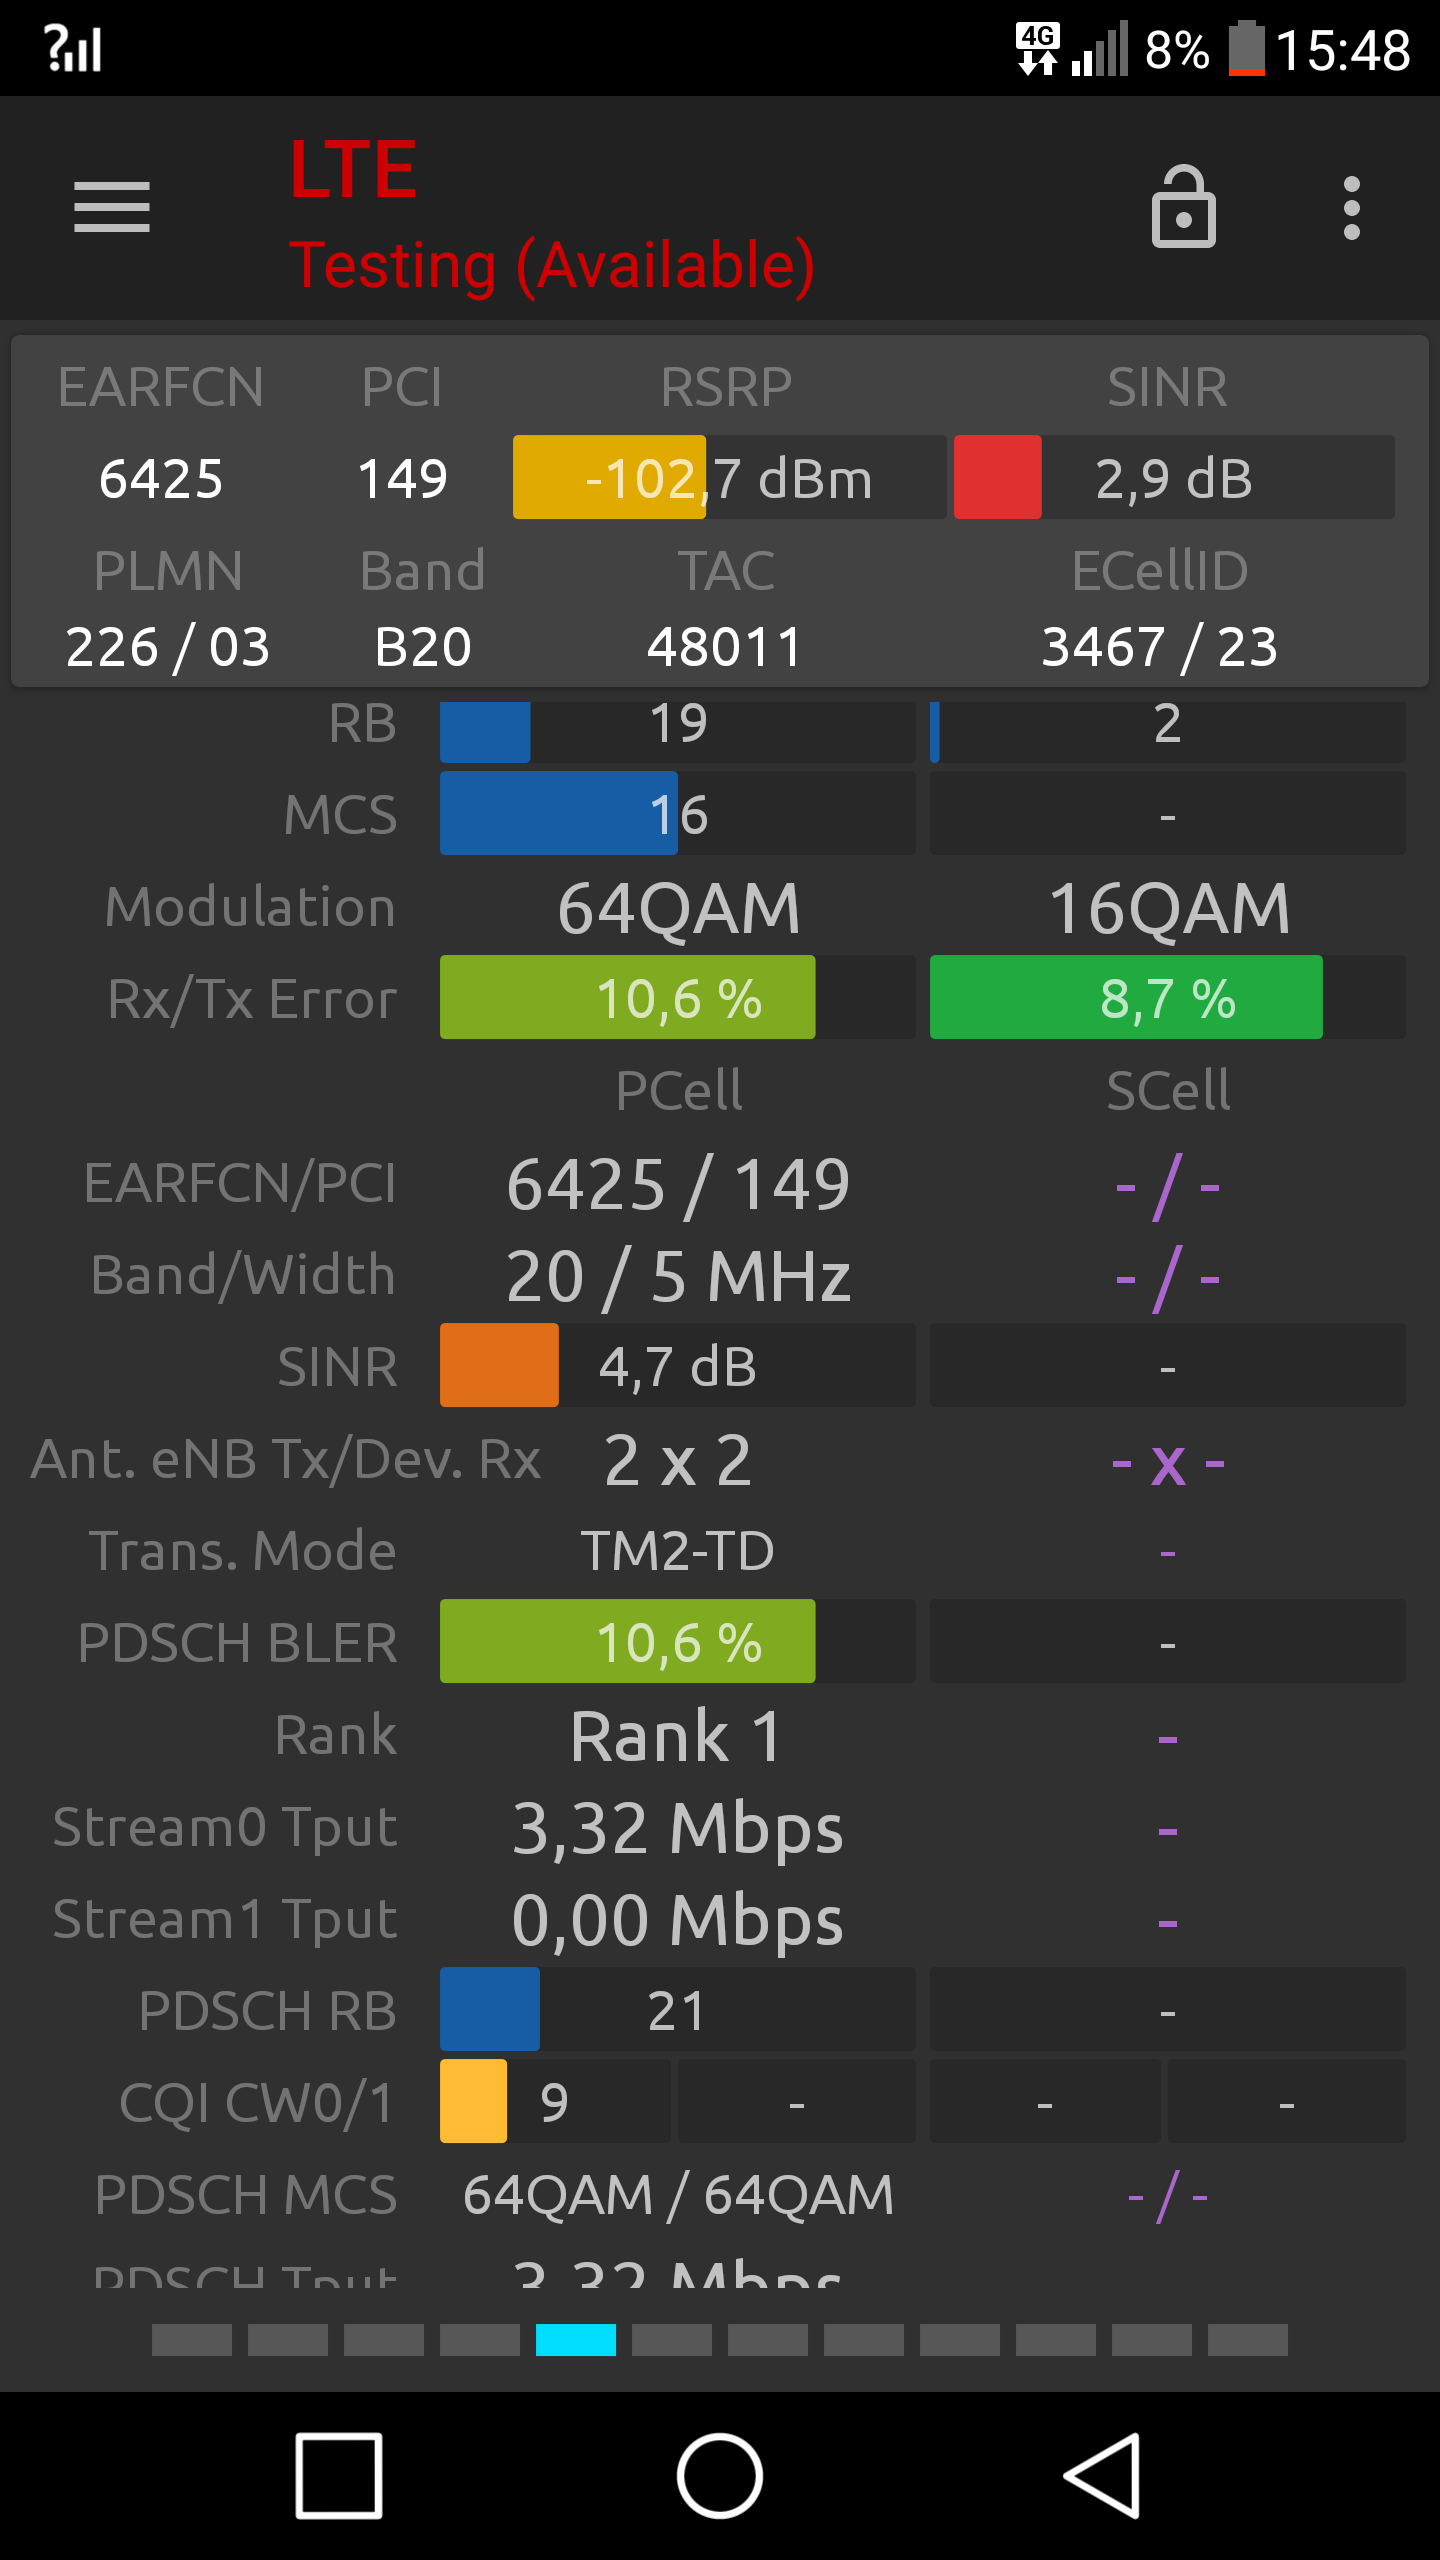Select the ECellID value 3467 / 23
This screenshot has width=1440, height=2560.
[1160, 646]
